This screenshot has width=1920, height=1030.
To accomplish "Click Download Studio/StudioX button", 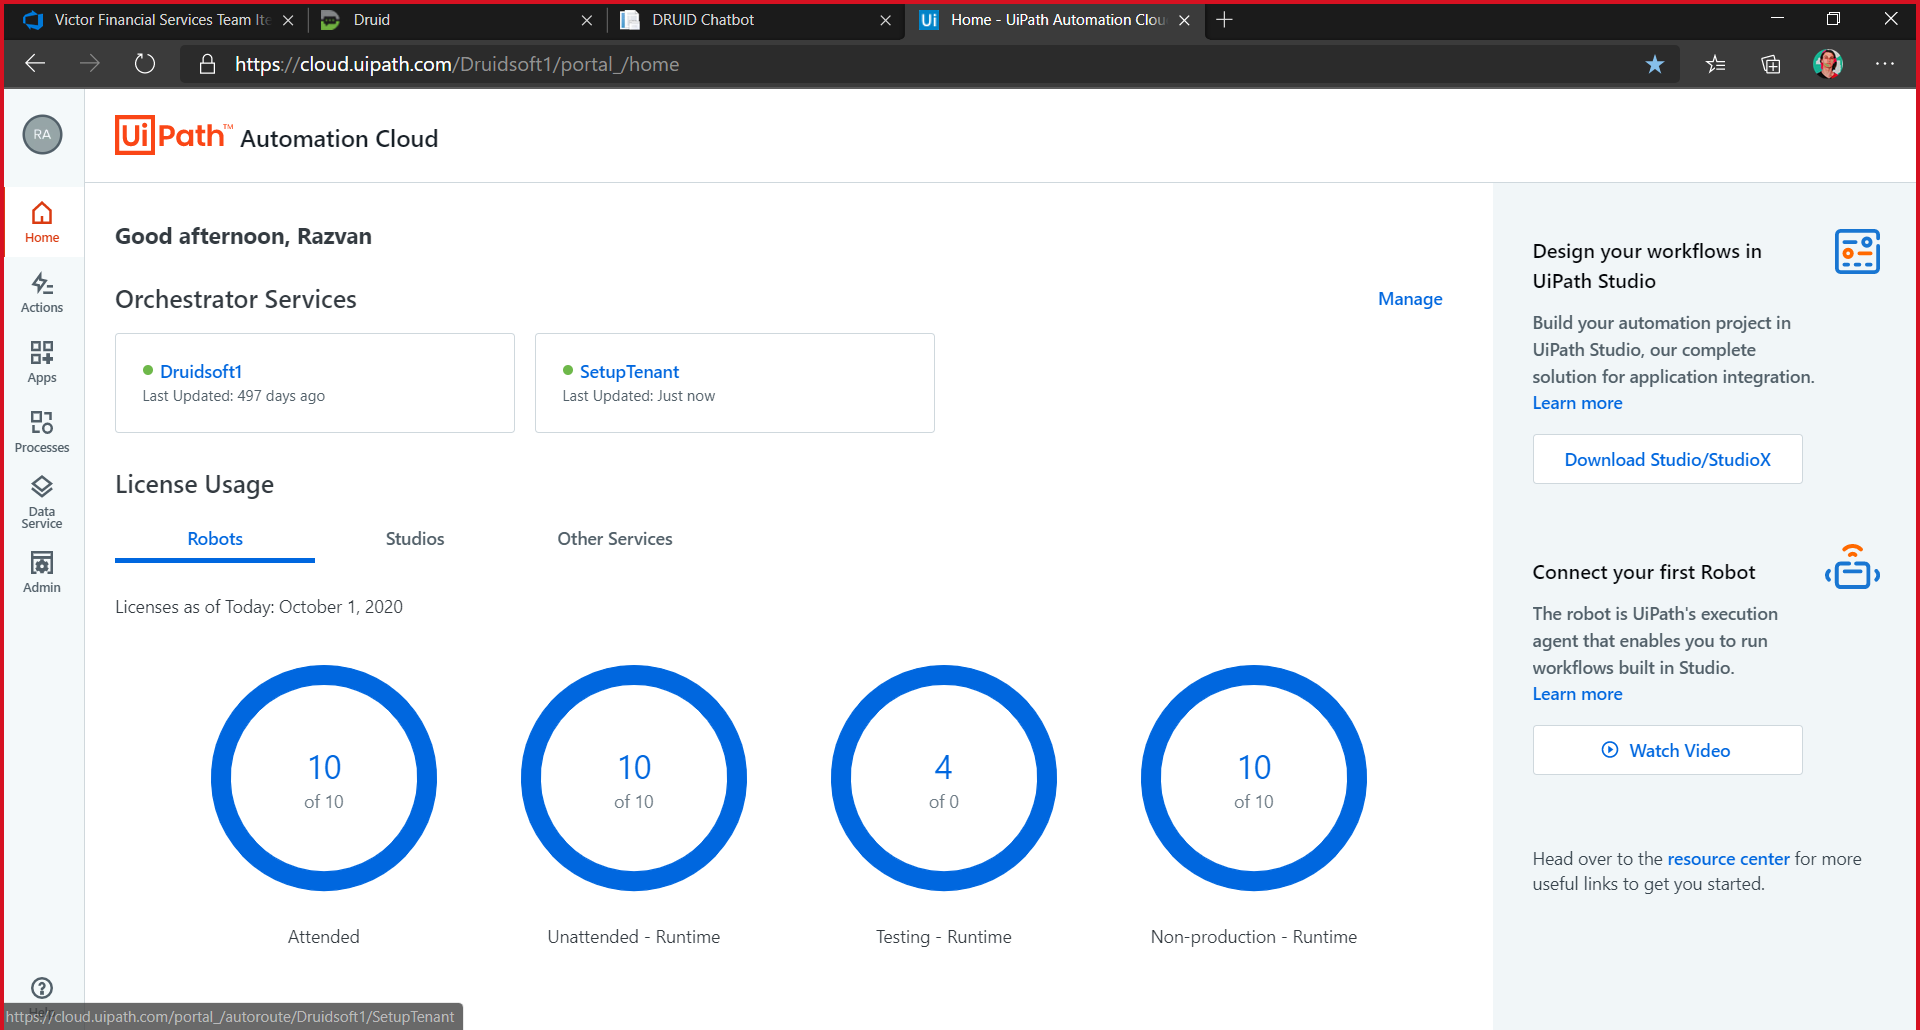I will [x=1667, y=459].
